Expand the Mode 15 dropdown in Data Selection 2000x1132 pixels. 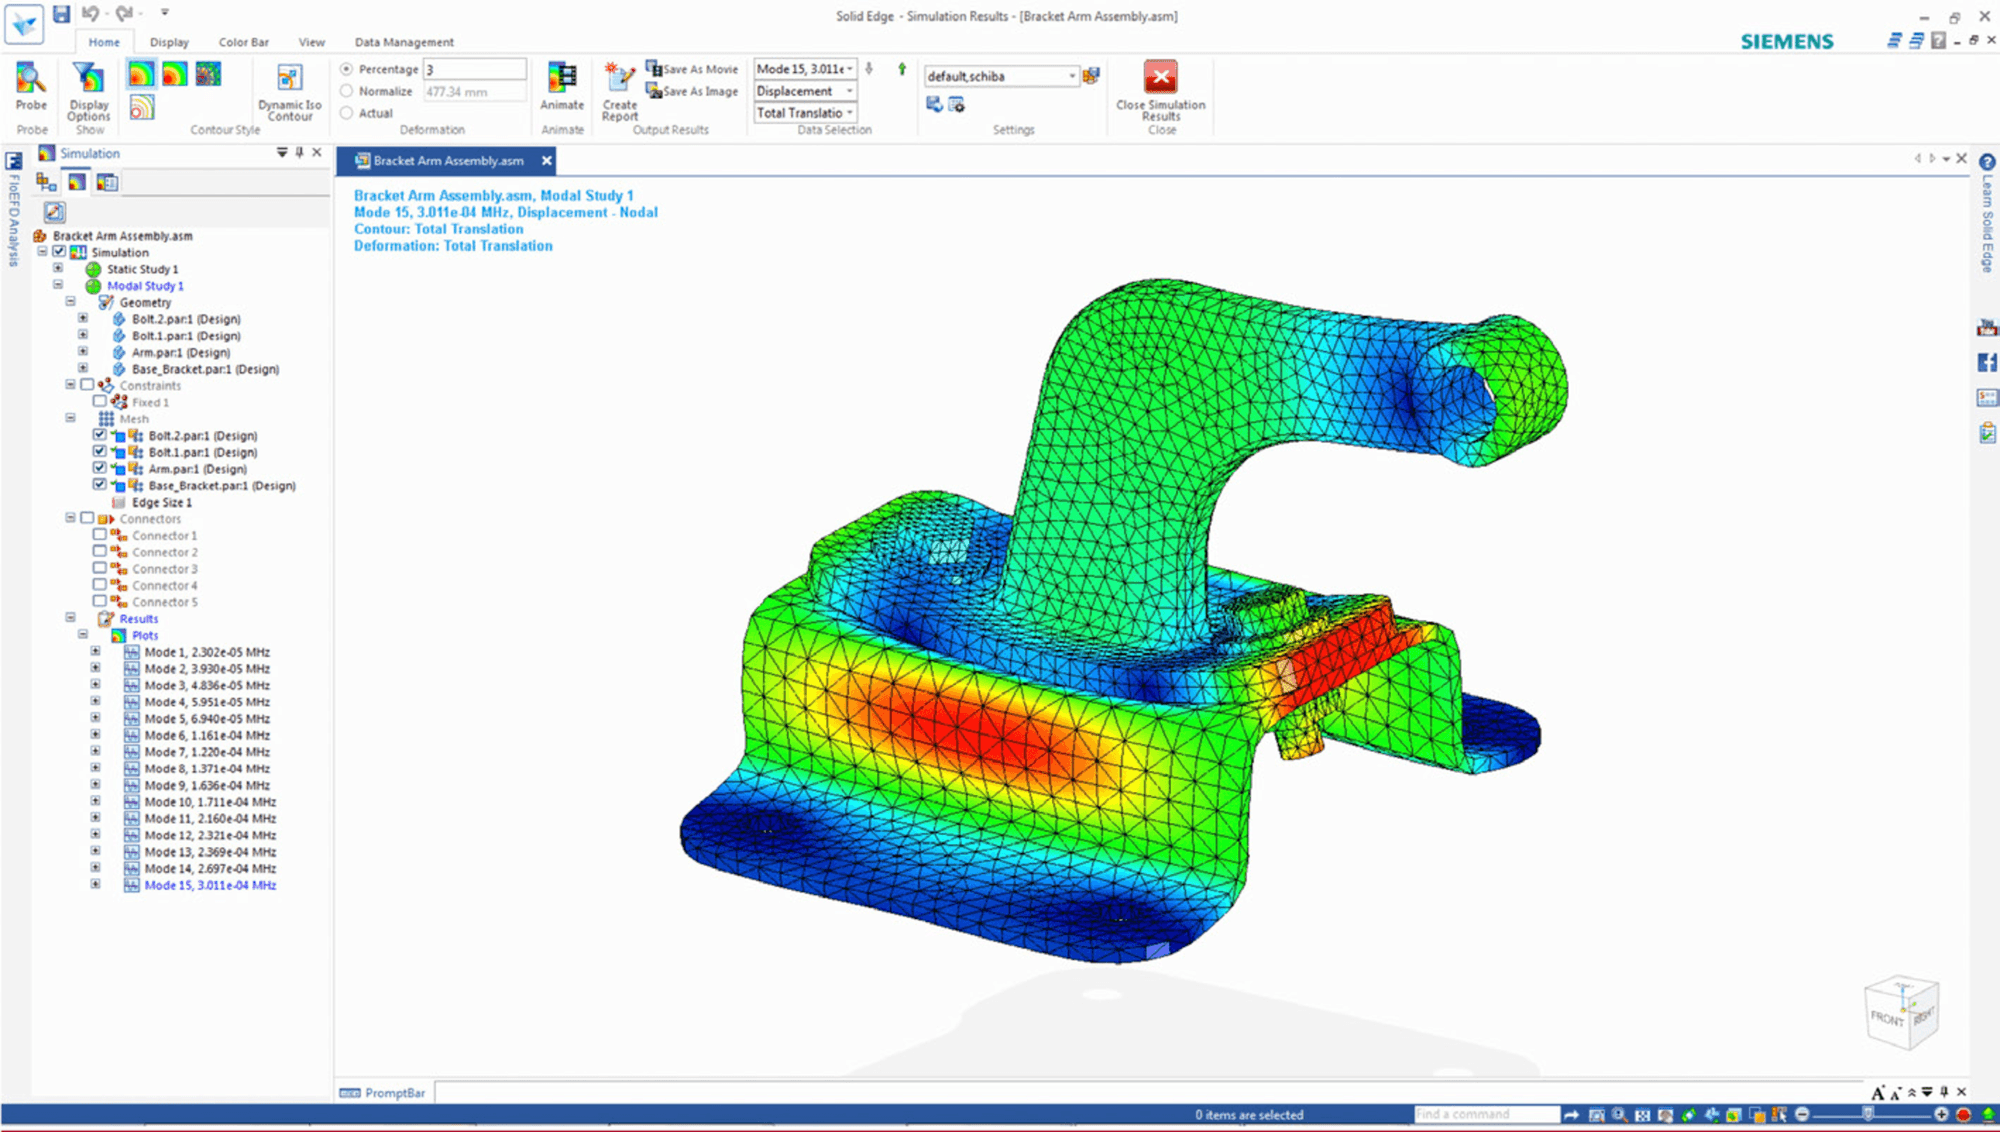[850, 68]
